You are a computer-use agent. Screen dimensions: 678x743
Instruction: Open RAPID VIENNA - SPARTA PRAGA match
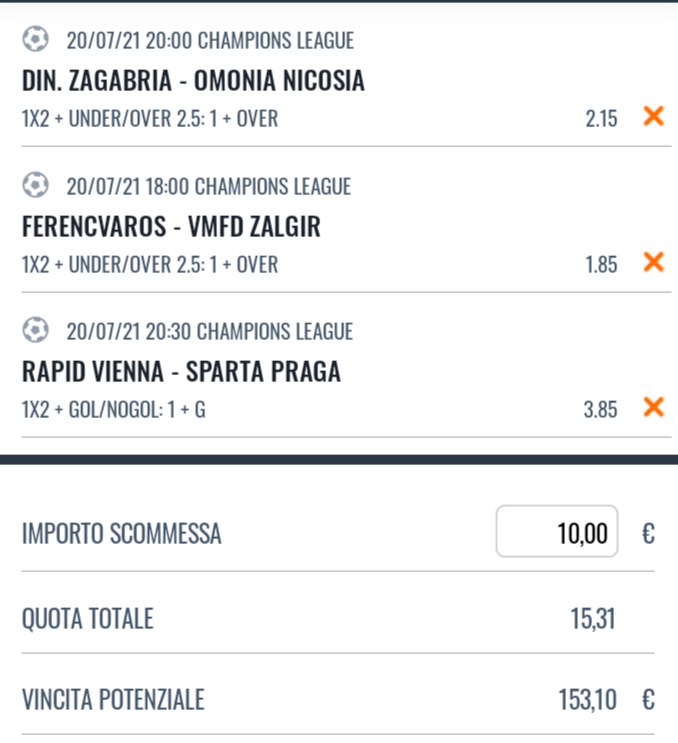(181, 371)
